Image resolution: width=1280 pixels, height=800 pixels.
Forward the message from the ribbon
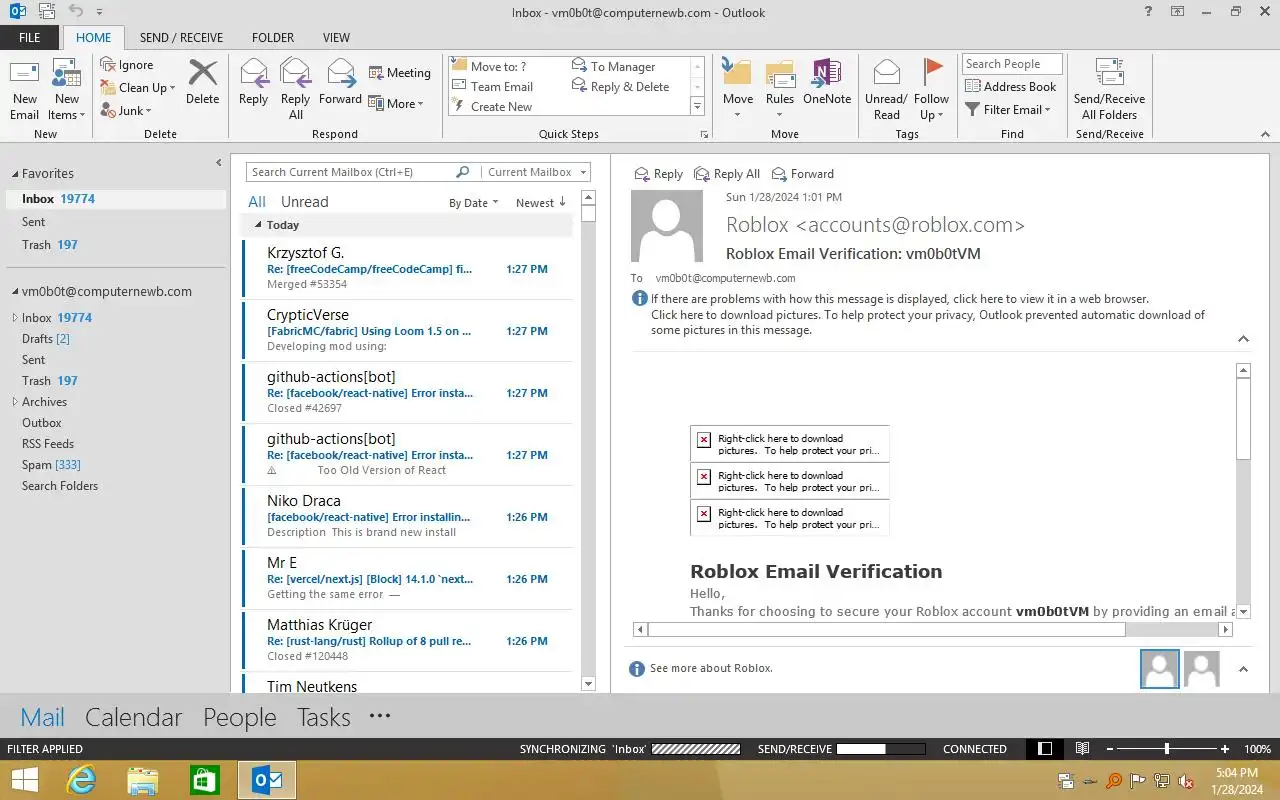pos(341,82)
